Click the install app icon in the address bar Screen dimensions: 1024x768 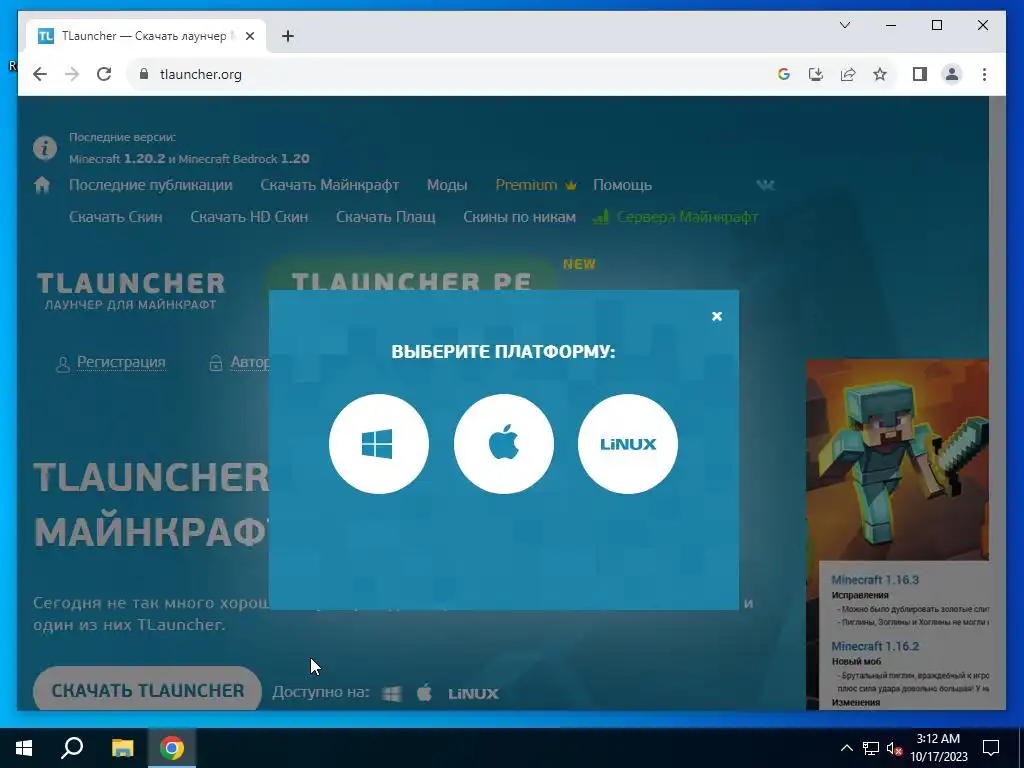[x=816, y=74]
